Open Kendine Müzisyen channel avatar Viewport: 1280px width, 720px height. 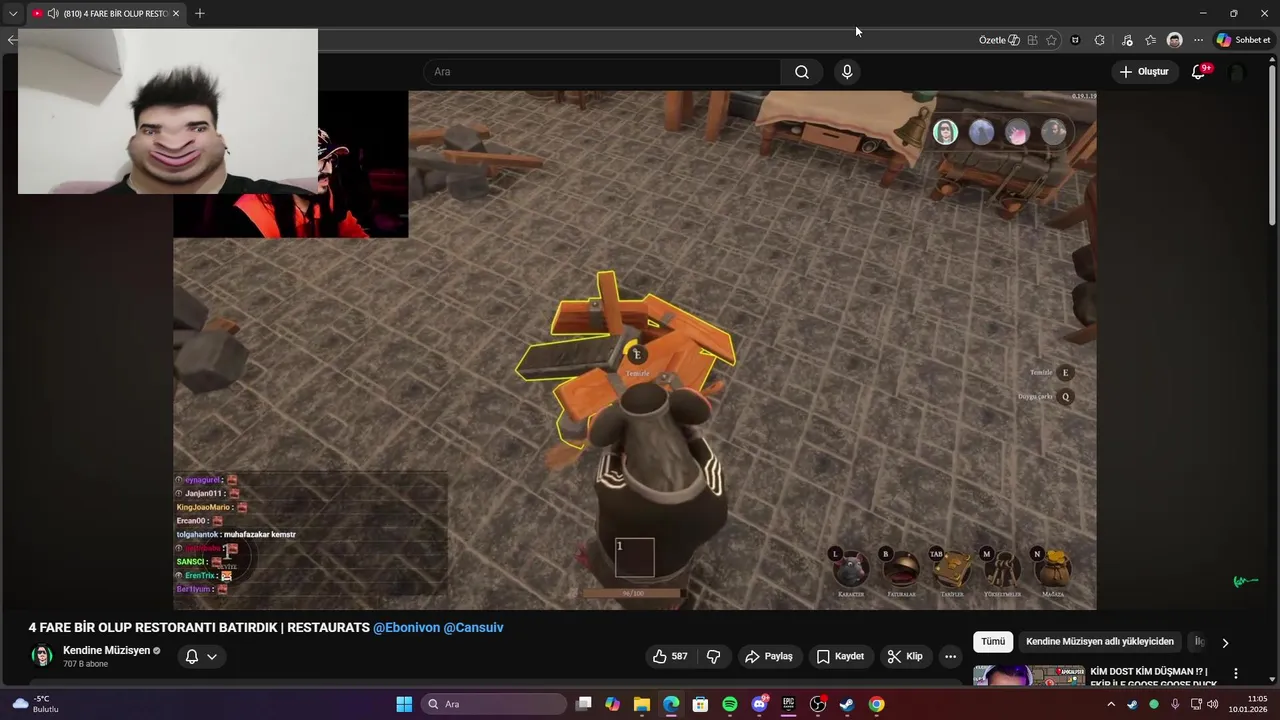pos(42,656)
